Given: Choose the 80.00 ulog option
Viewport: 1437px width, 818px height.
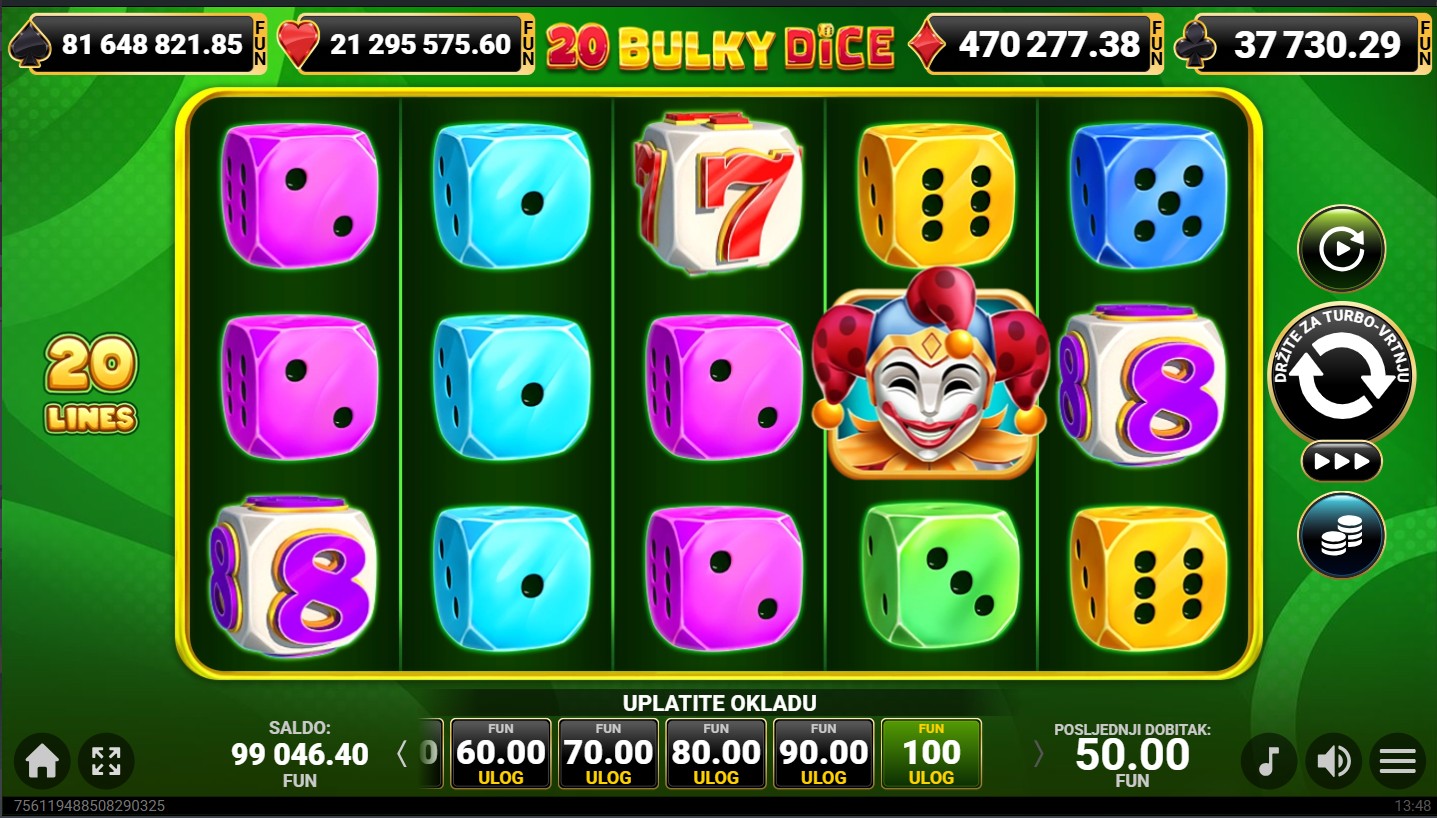Looking at the screenshot, I should 716,753.
